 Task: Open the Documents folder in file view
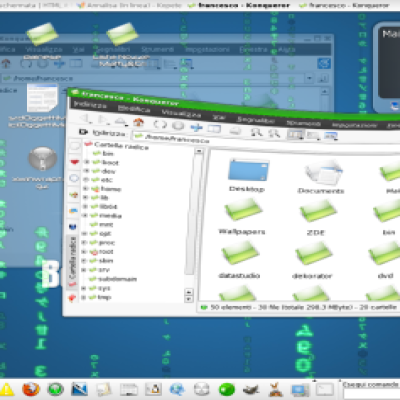321,177
